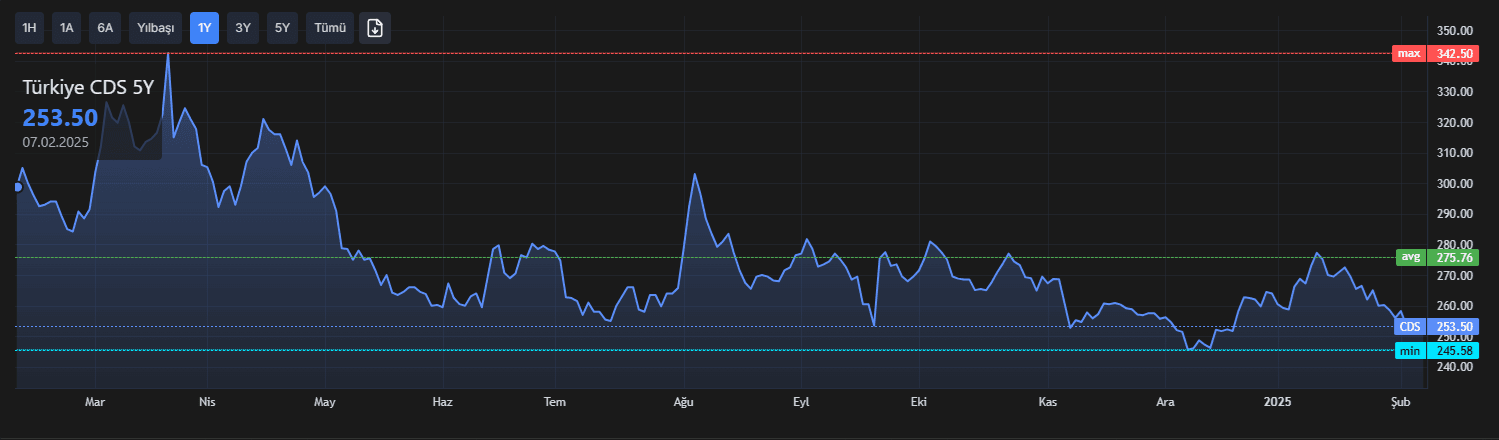Select the active 1Y range button
The image size is (1499, 440).
(204, 28)
